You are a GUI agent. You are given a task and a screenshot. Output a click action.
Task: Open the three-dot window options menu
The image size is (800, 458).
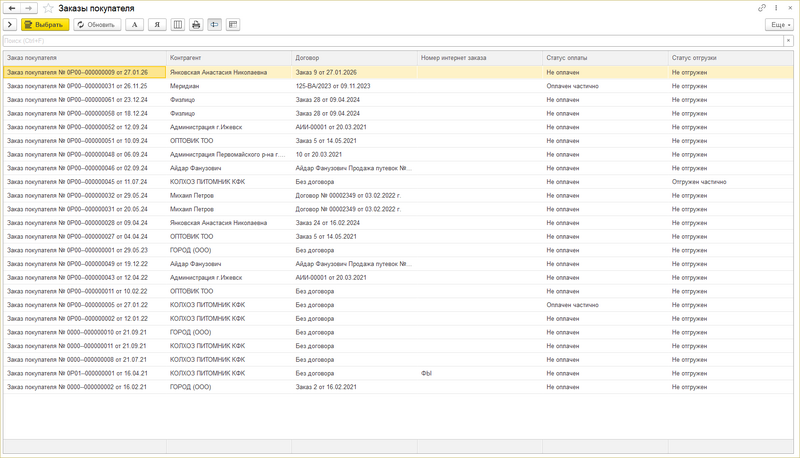(x=776, y=8)
